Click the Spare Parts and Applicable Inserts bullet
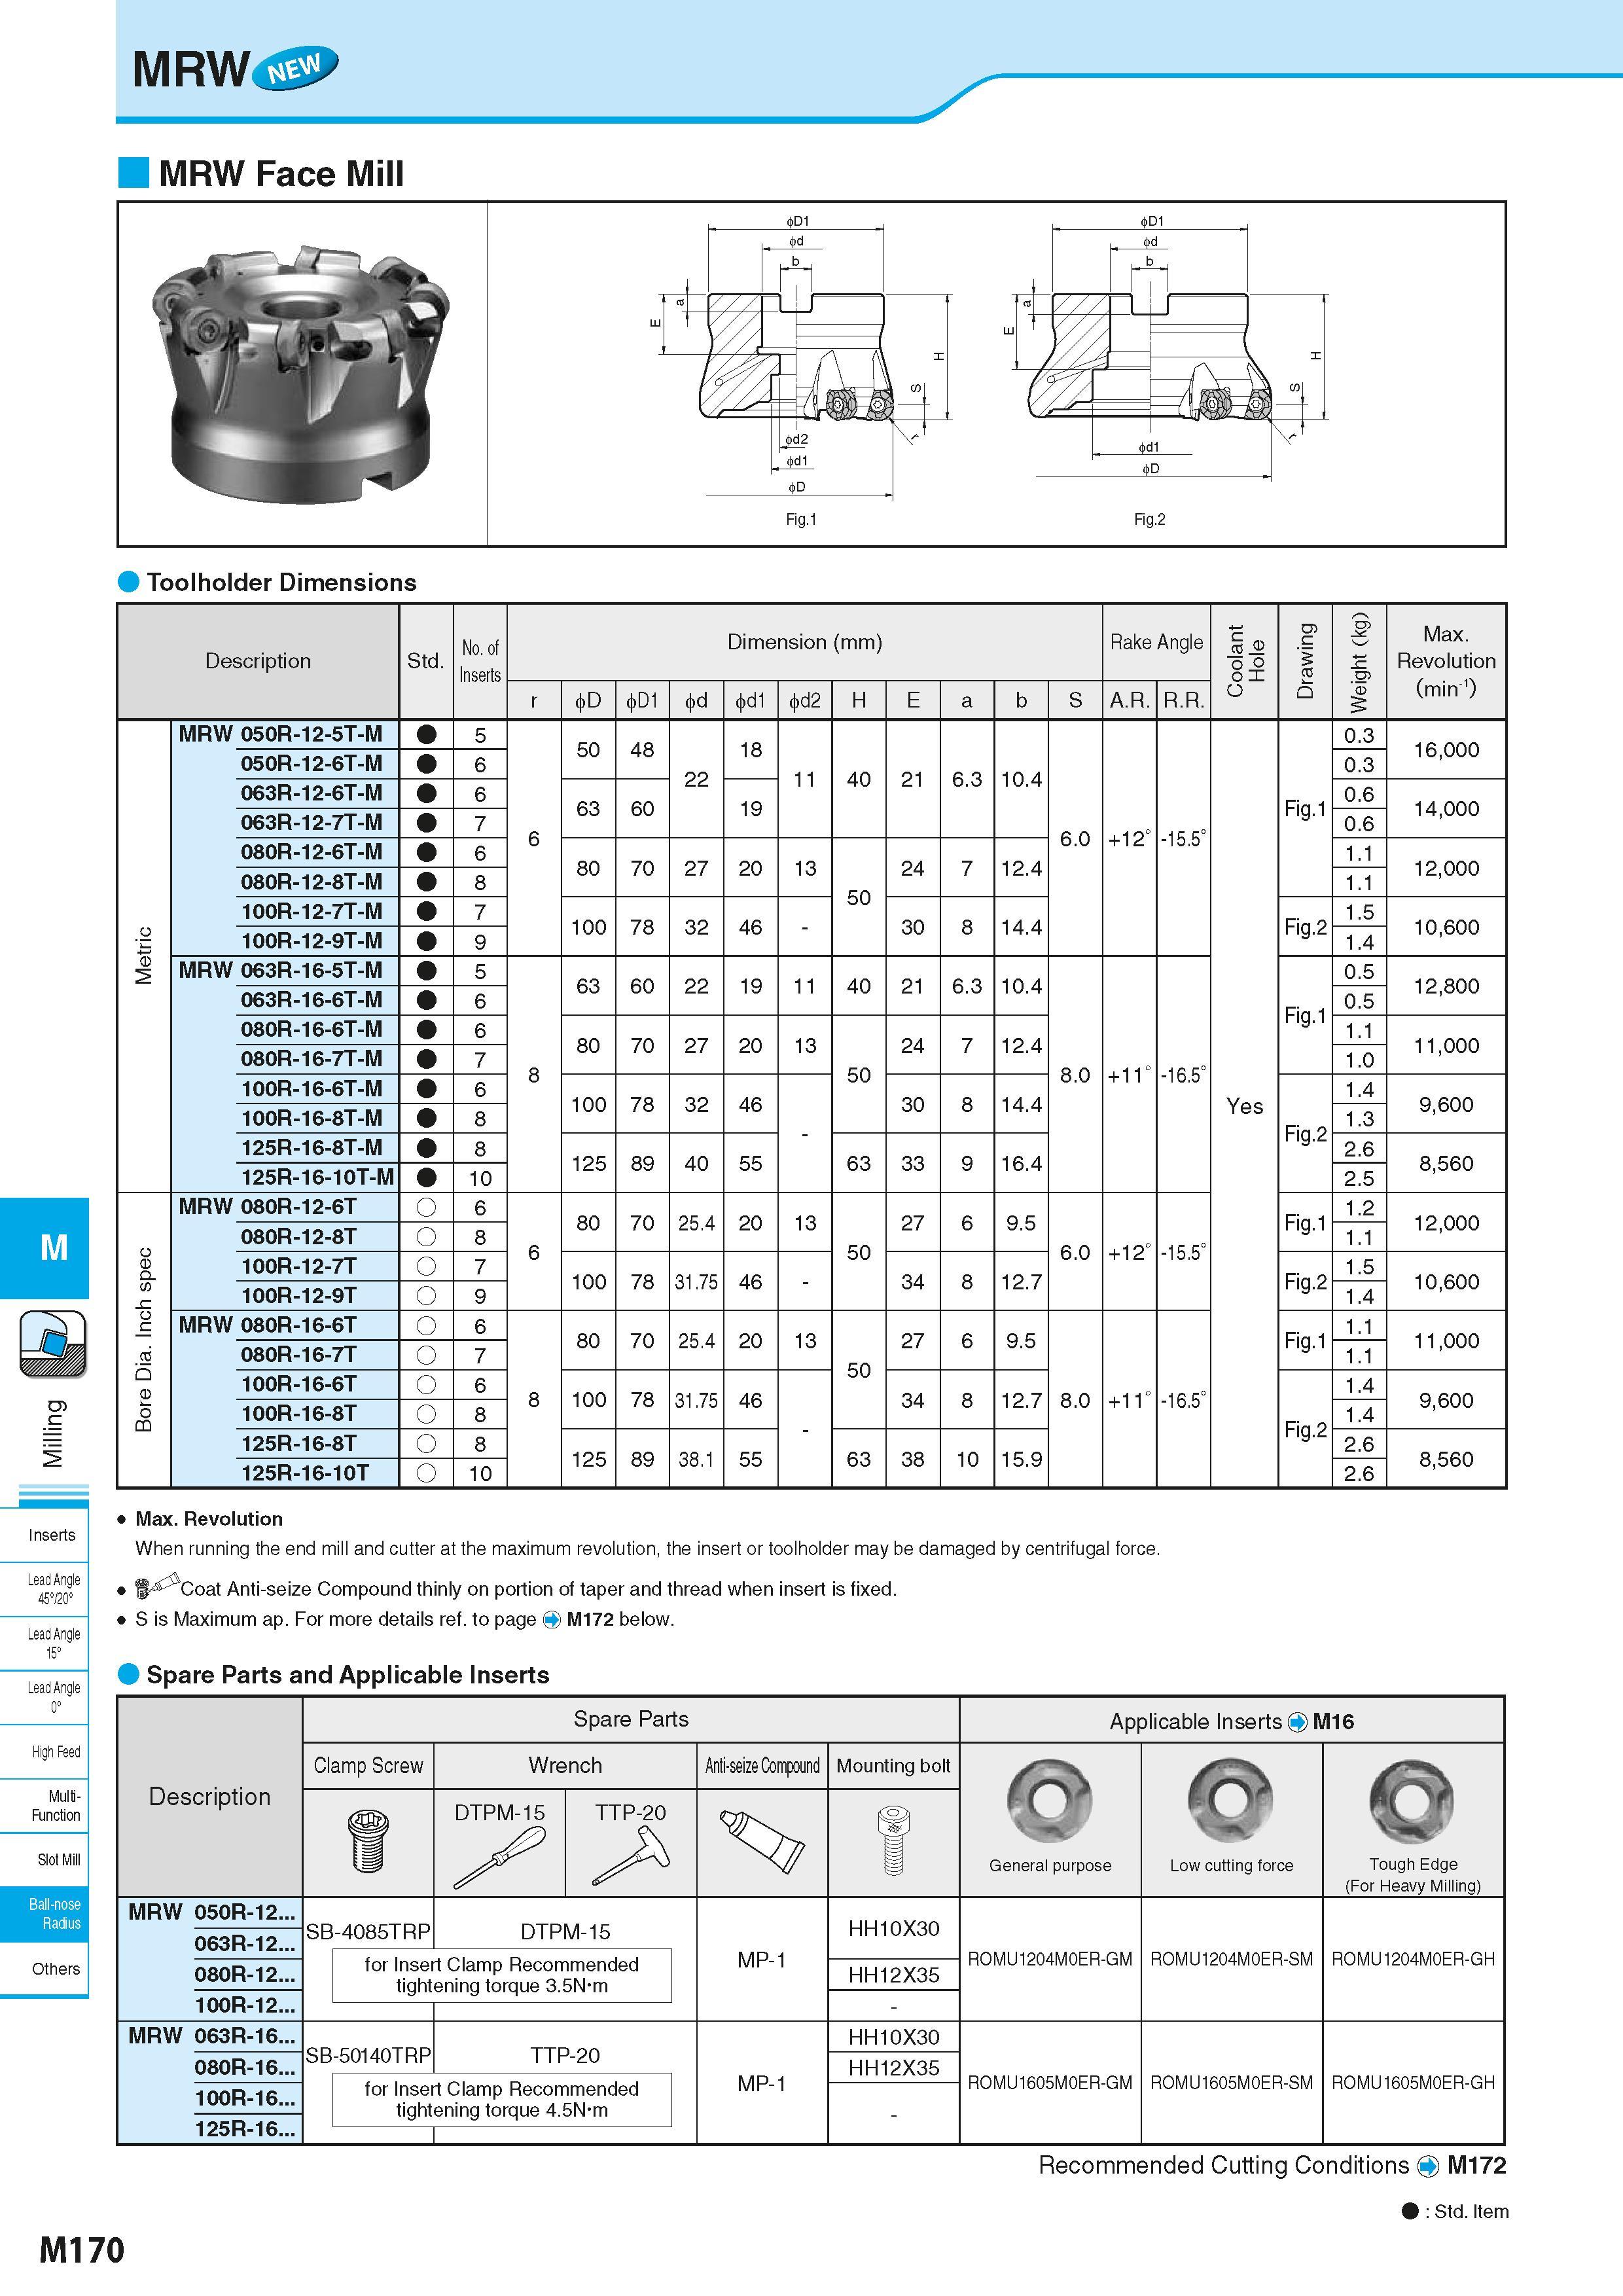 (128, 1674)
